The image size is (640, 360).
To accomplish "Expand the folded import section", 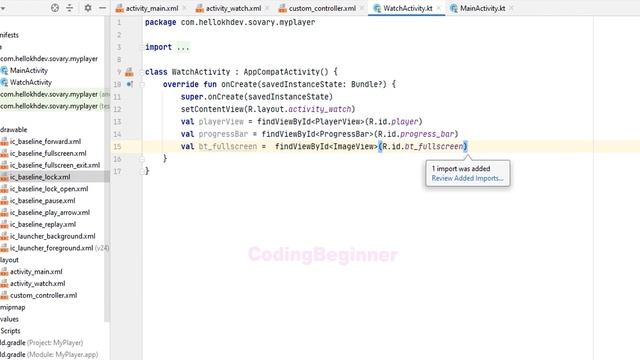I will [183, 47].
